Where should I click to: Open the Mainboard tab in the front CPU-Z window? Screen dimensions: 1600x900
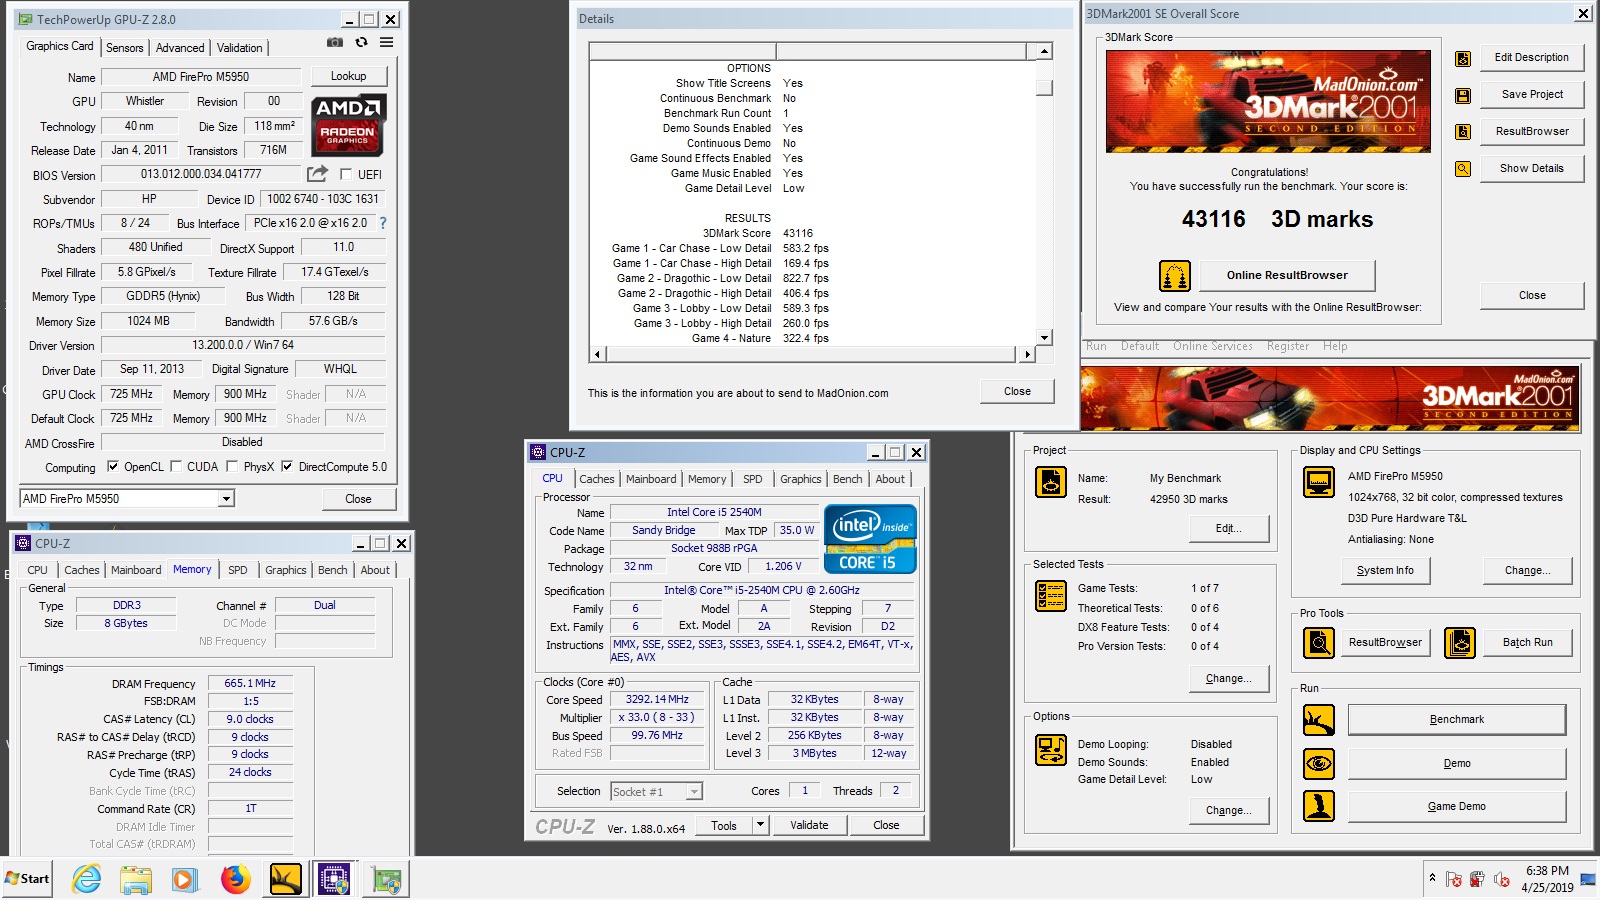point(651,479)
